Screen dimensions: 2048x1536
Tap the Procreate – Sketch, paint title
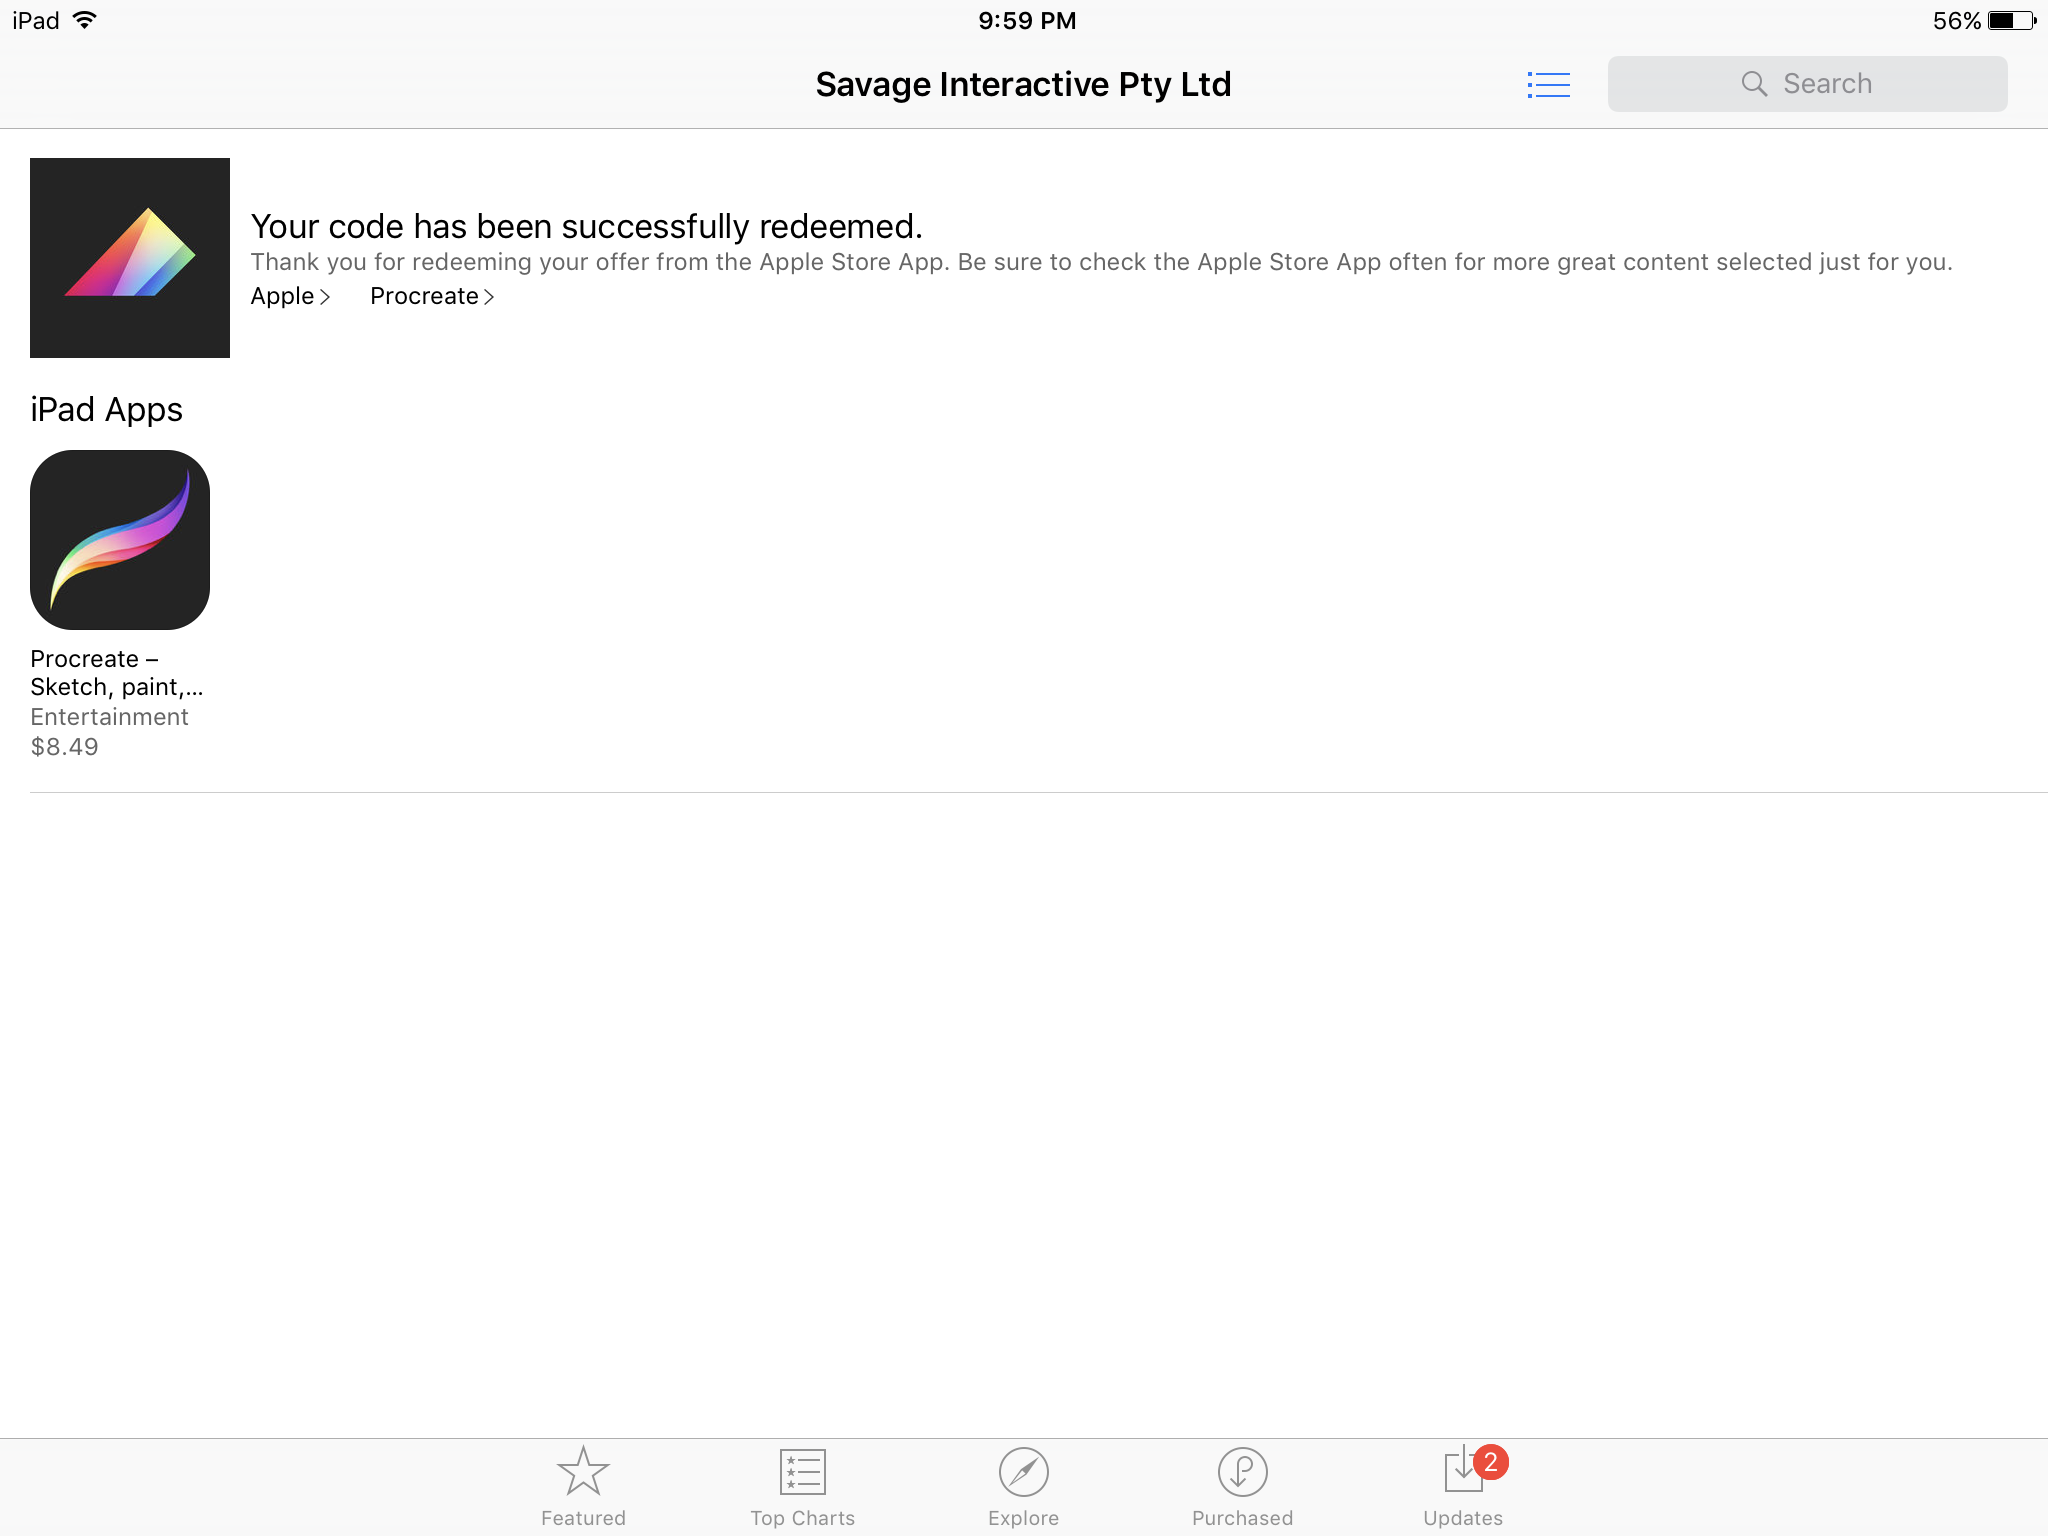coord(116,673)
